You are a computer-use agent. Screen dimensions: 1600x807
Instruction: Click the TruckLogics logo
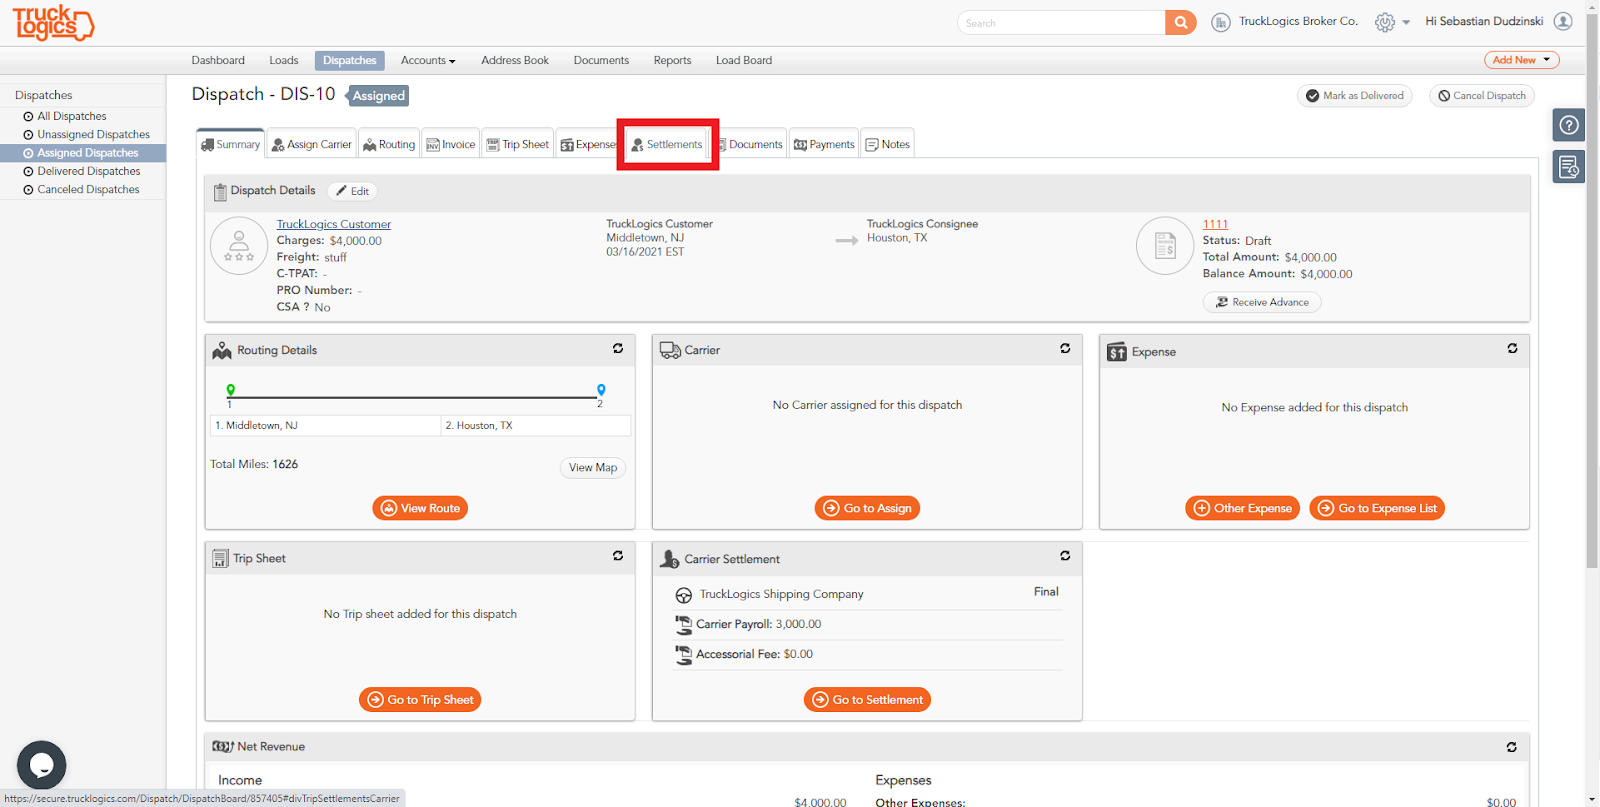tap(53, 22)
